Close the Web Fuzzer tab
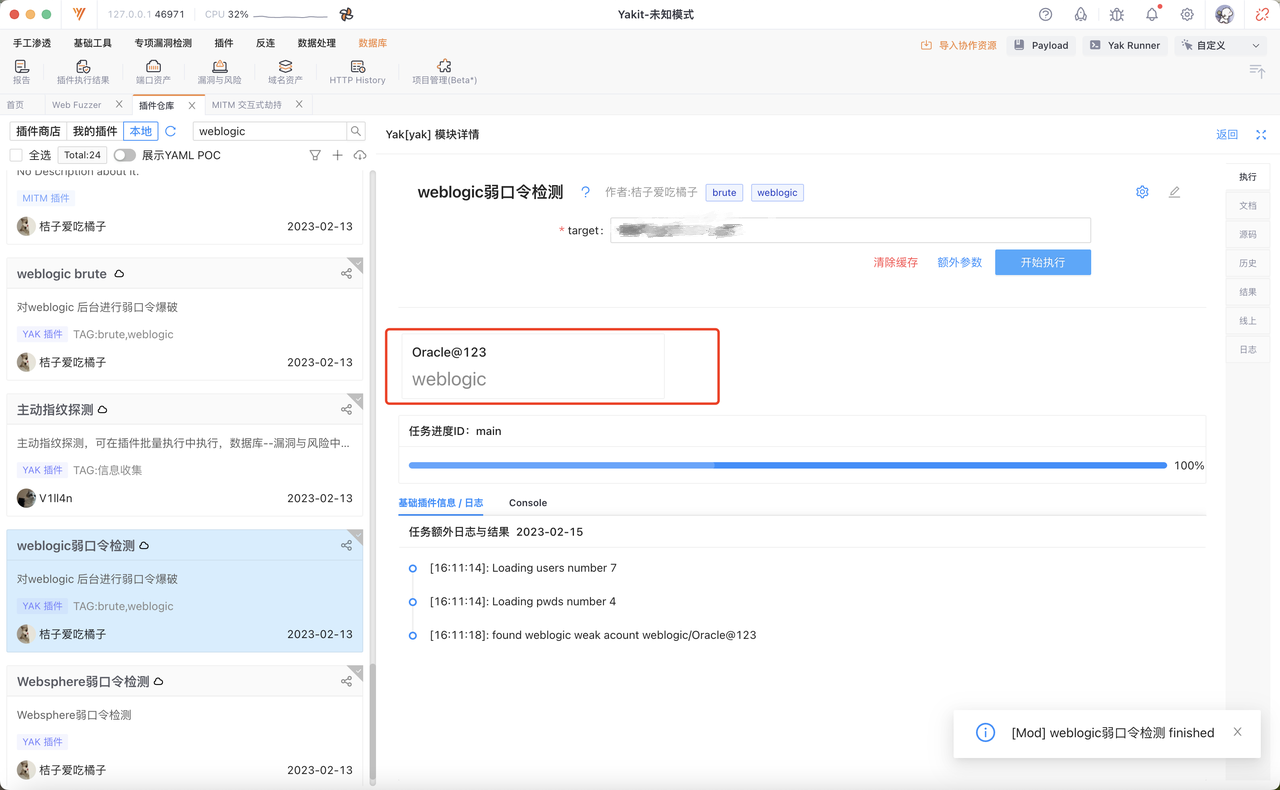The image size is (1280, 790). pos(120,105)
